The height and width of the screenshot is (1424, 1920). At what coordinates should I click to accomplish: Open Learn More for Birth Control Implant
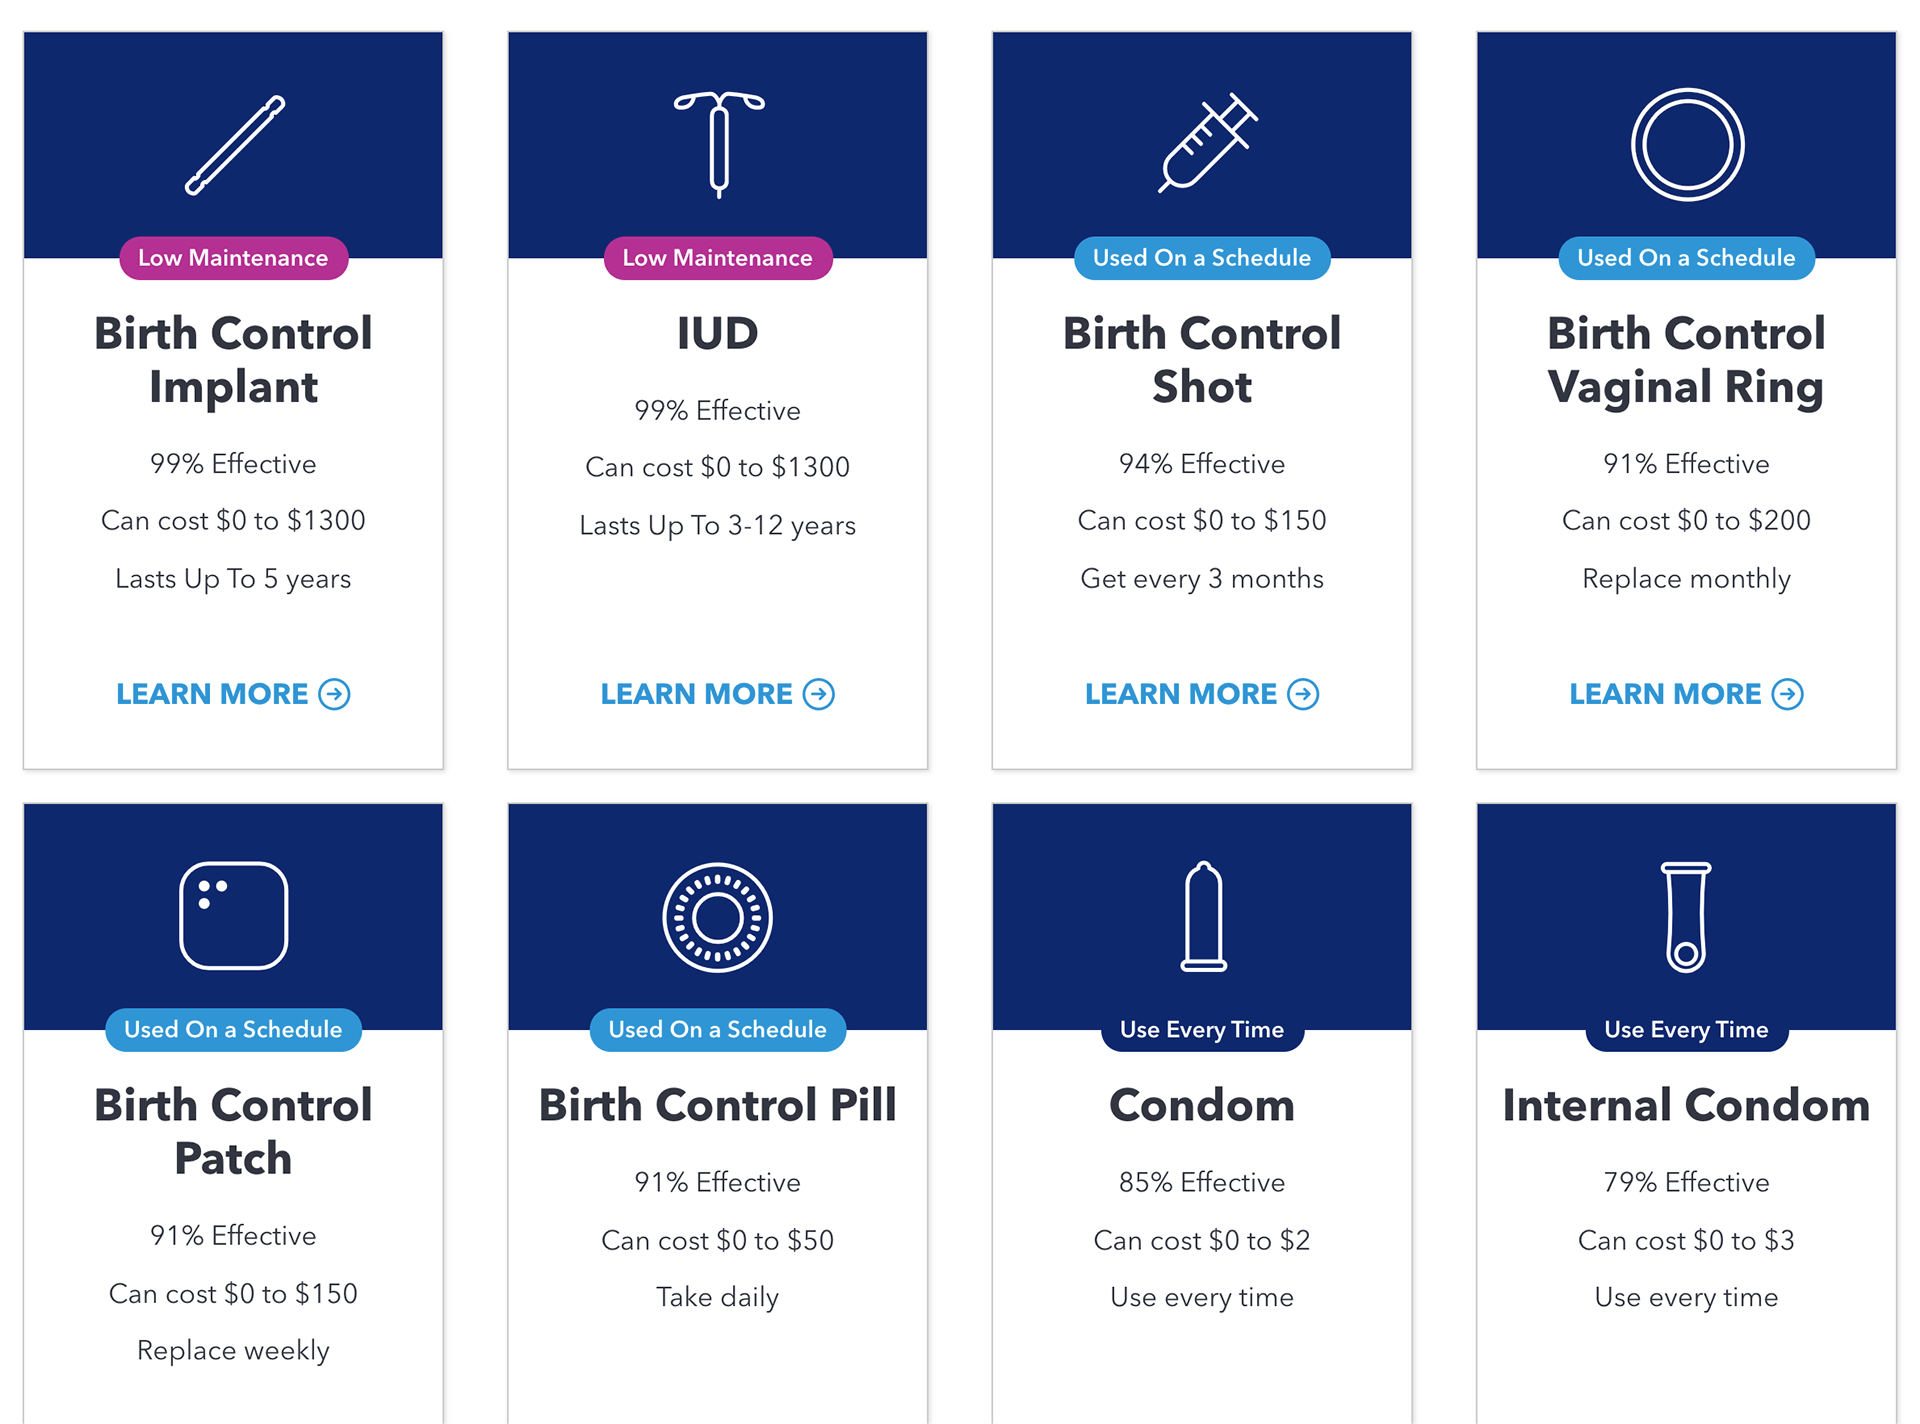coord(233,694)
